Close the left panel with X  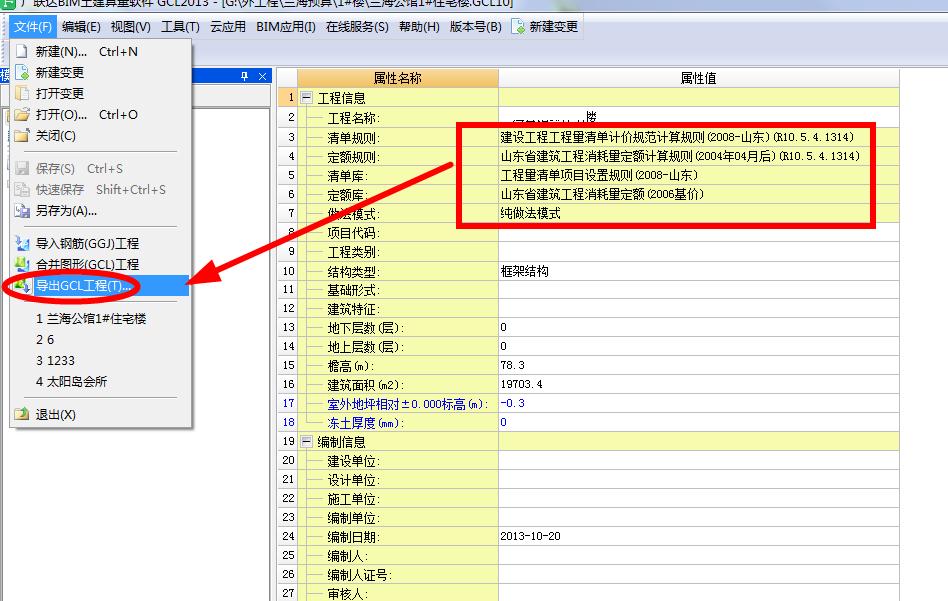coord(262,76)
